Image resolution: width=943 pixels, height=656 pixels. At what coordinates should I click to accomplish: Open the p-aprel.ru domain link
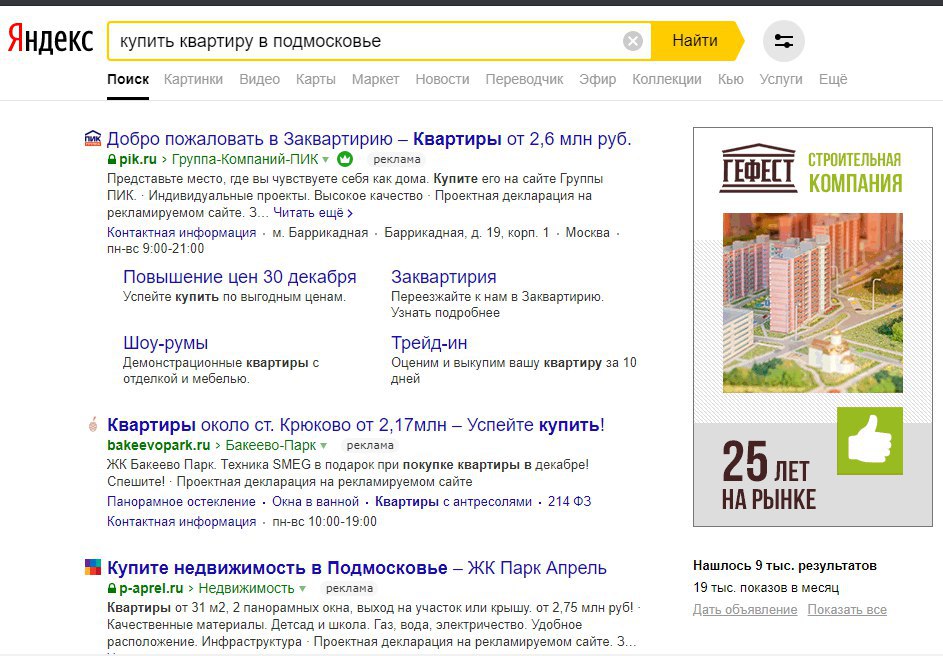[151, 588]
